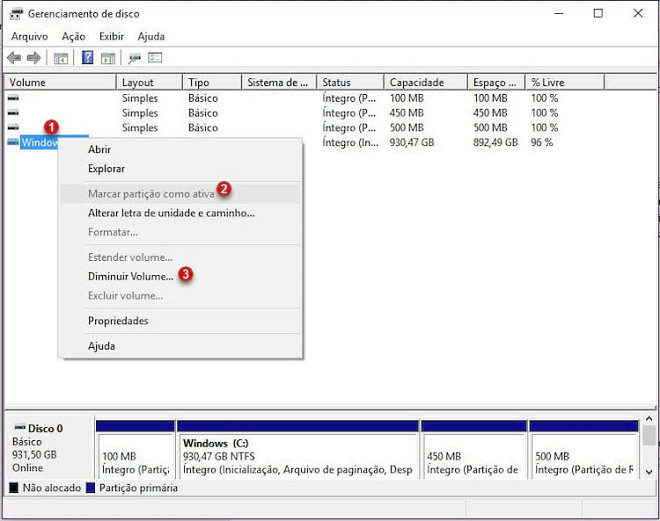Click the Windows volume drive icon
This screenshot has width=660, height=521.
pos(13,142)
